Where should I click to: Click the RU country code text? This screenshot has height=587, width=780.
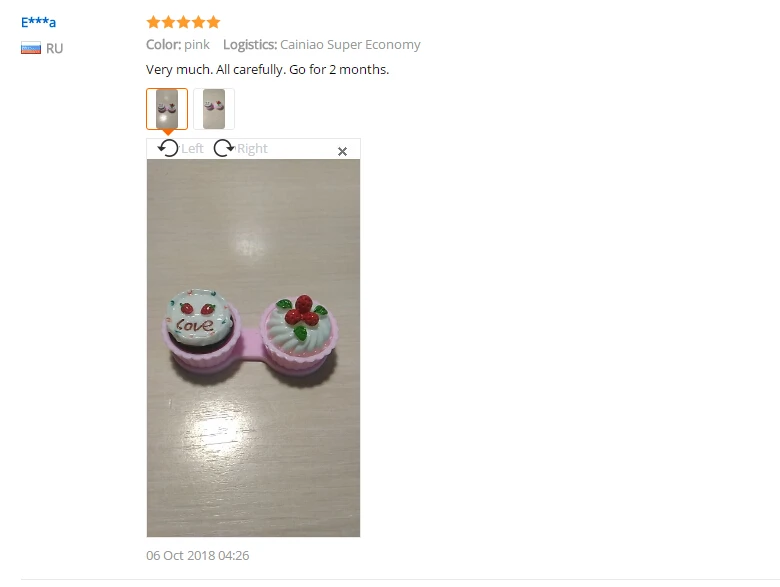tap(55, 48)
